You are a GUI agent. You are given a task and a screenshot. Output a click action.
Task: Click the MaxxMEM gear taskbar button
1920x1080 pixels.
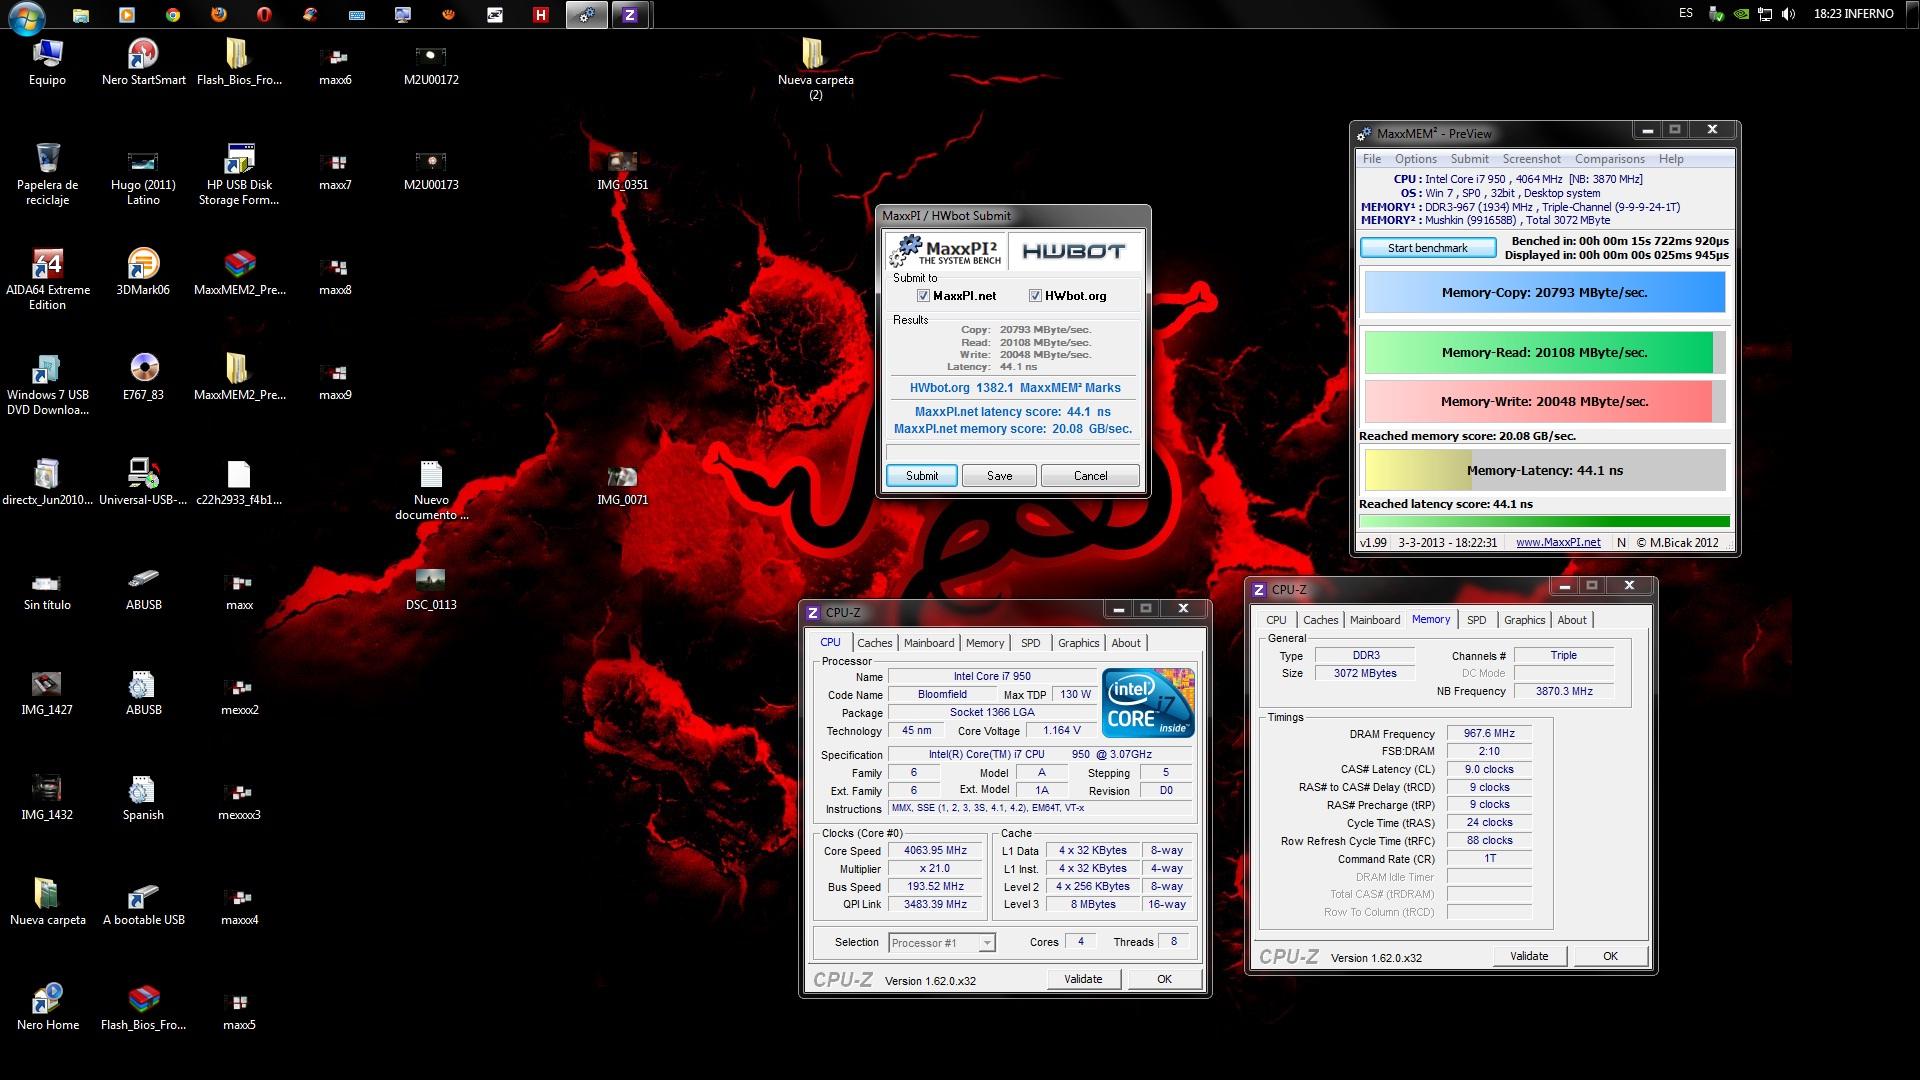click(586, 14)
